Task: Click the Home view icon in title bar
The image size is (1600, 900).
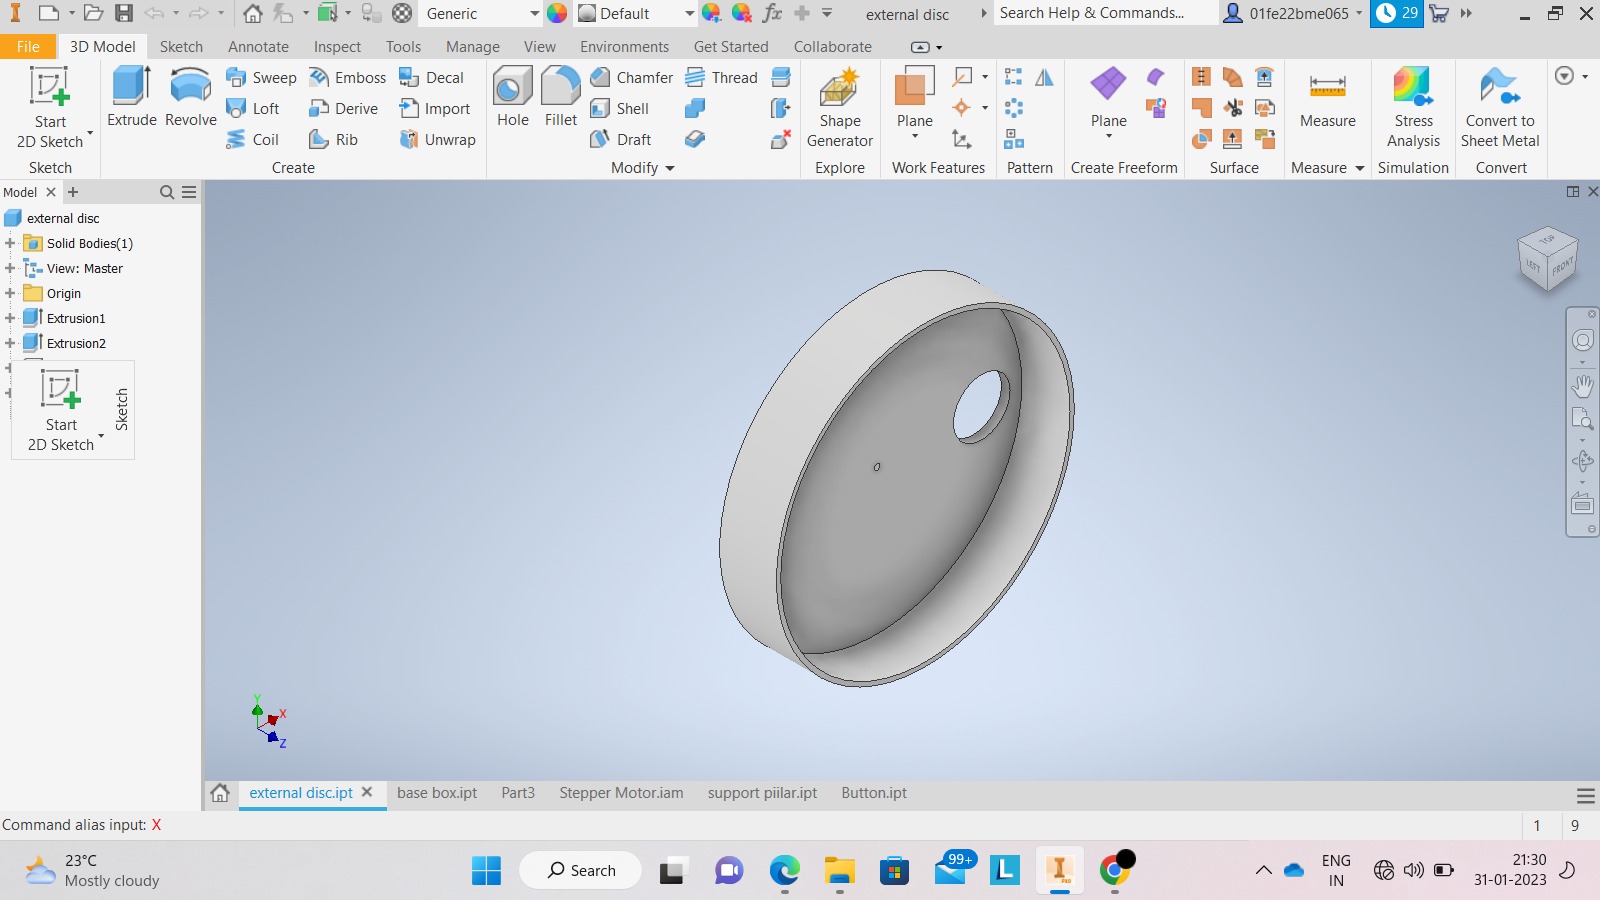Action: pyautogui.click(x=253, y=13)
